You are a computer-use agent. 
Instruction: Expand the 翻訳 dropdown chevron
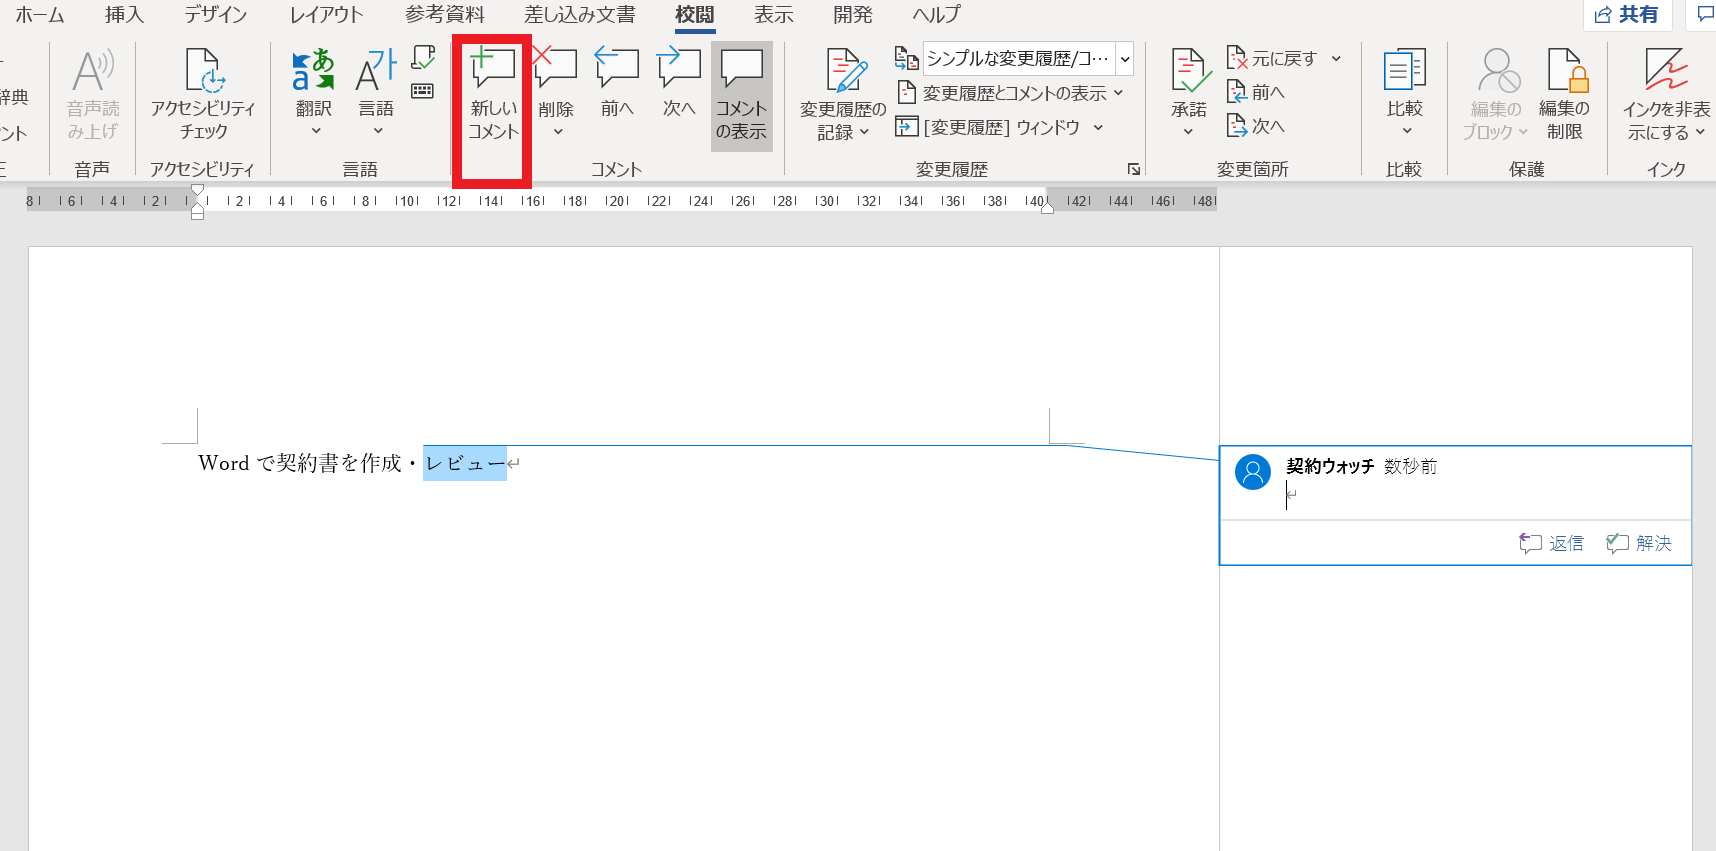pyautogui.click(x=316, y=131)
